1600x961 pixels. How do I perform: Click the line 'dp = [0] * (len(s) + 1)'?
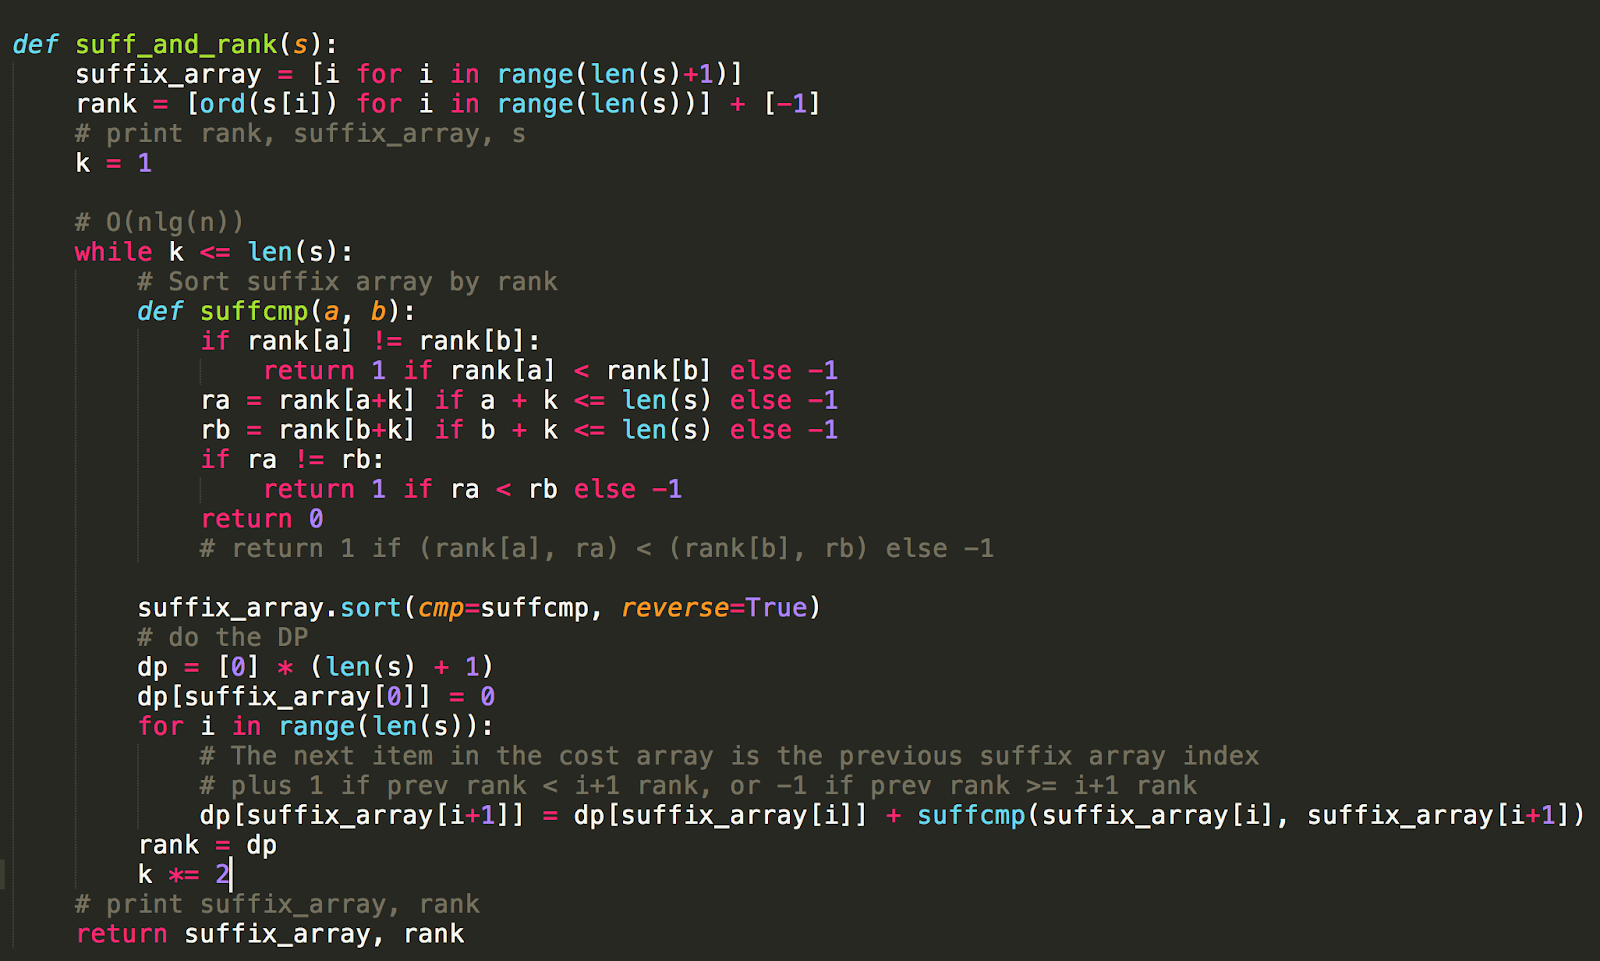tap(316, 667)
